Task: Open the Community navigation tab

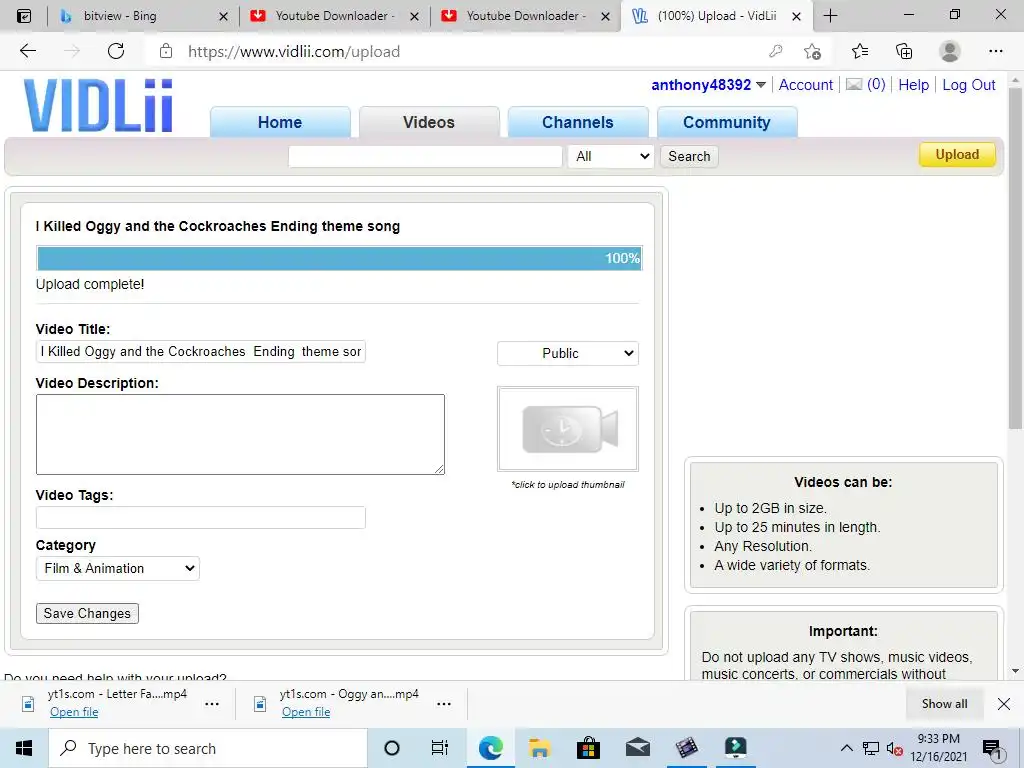Action: (727, 122)
